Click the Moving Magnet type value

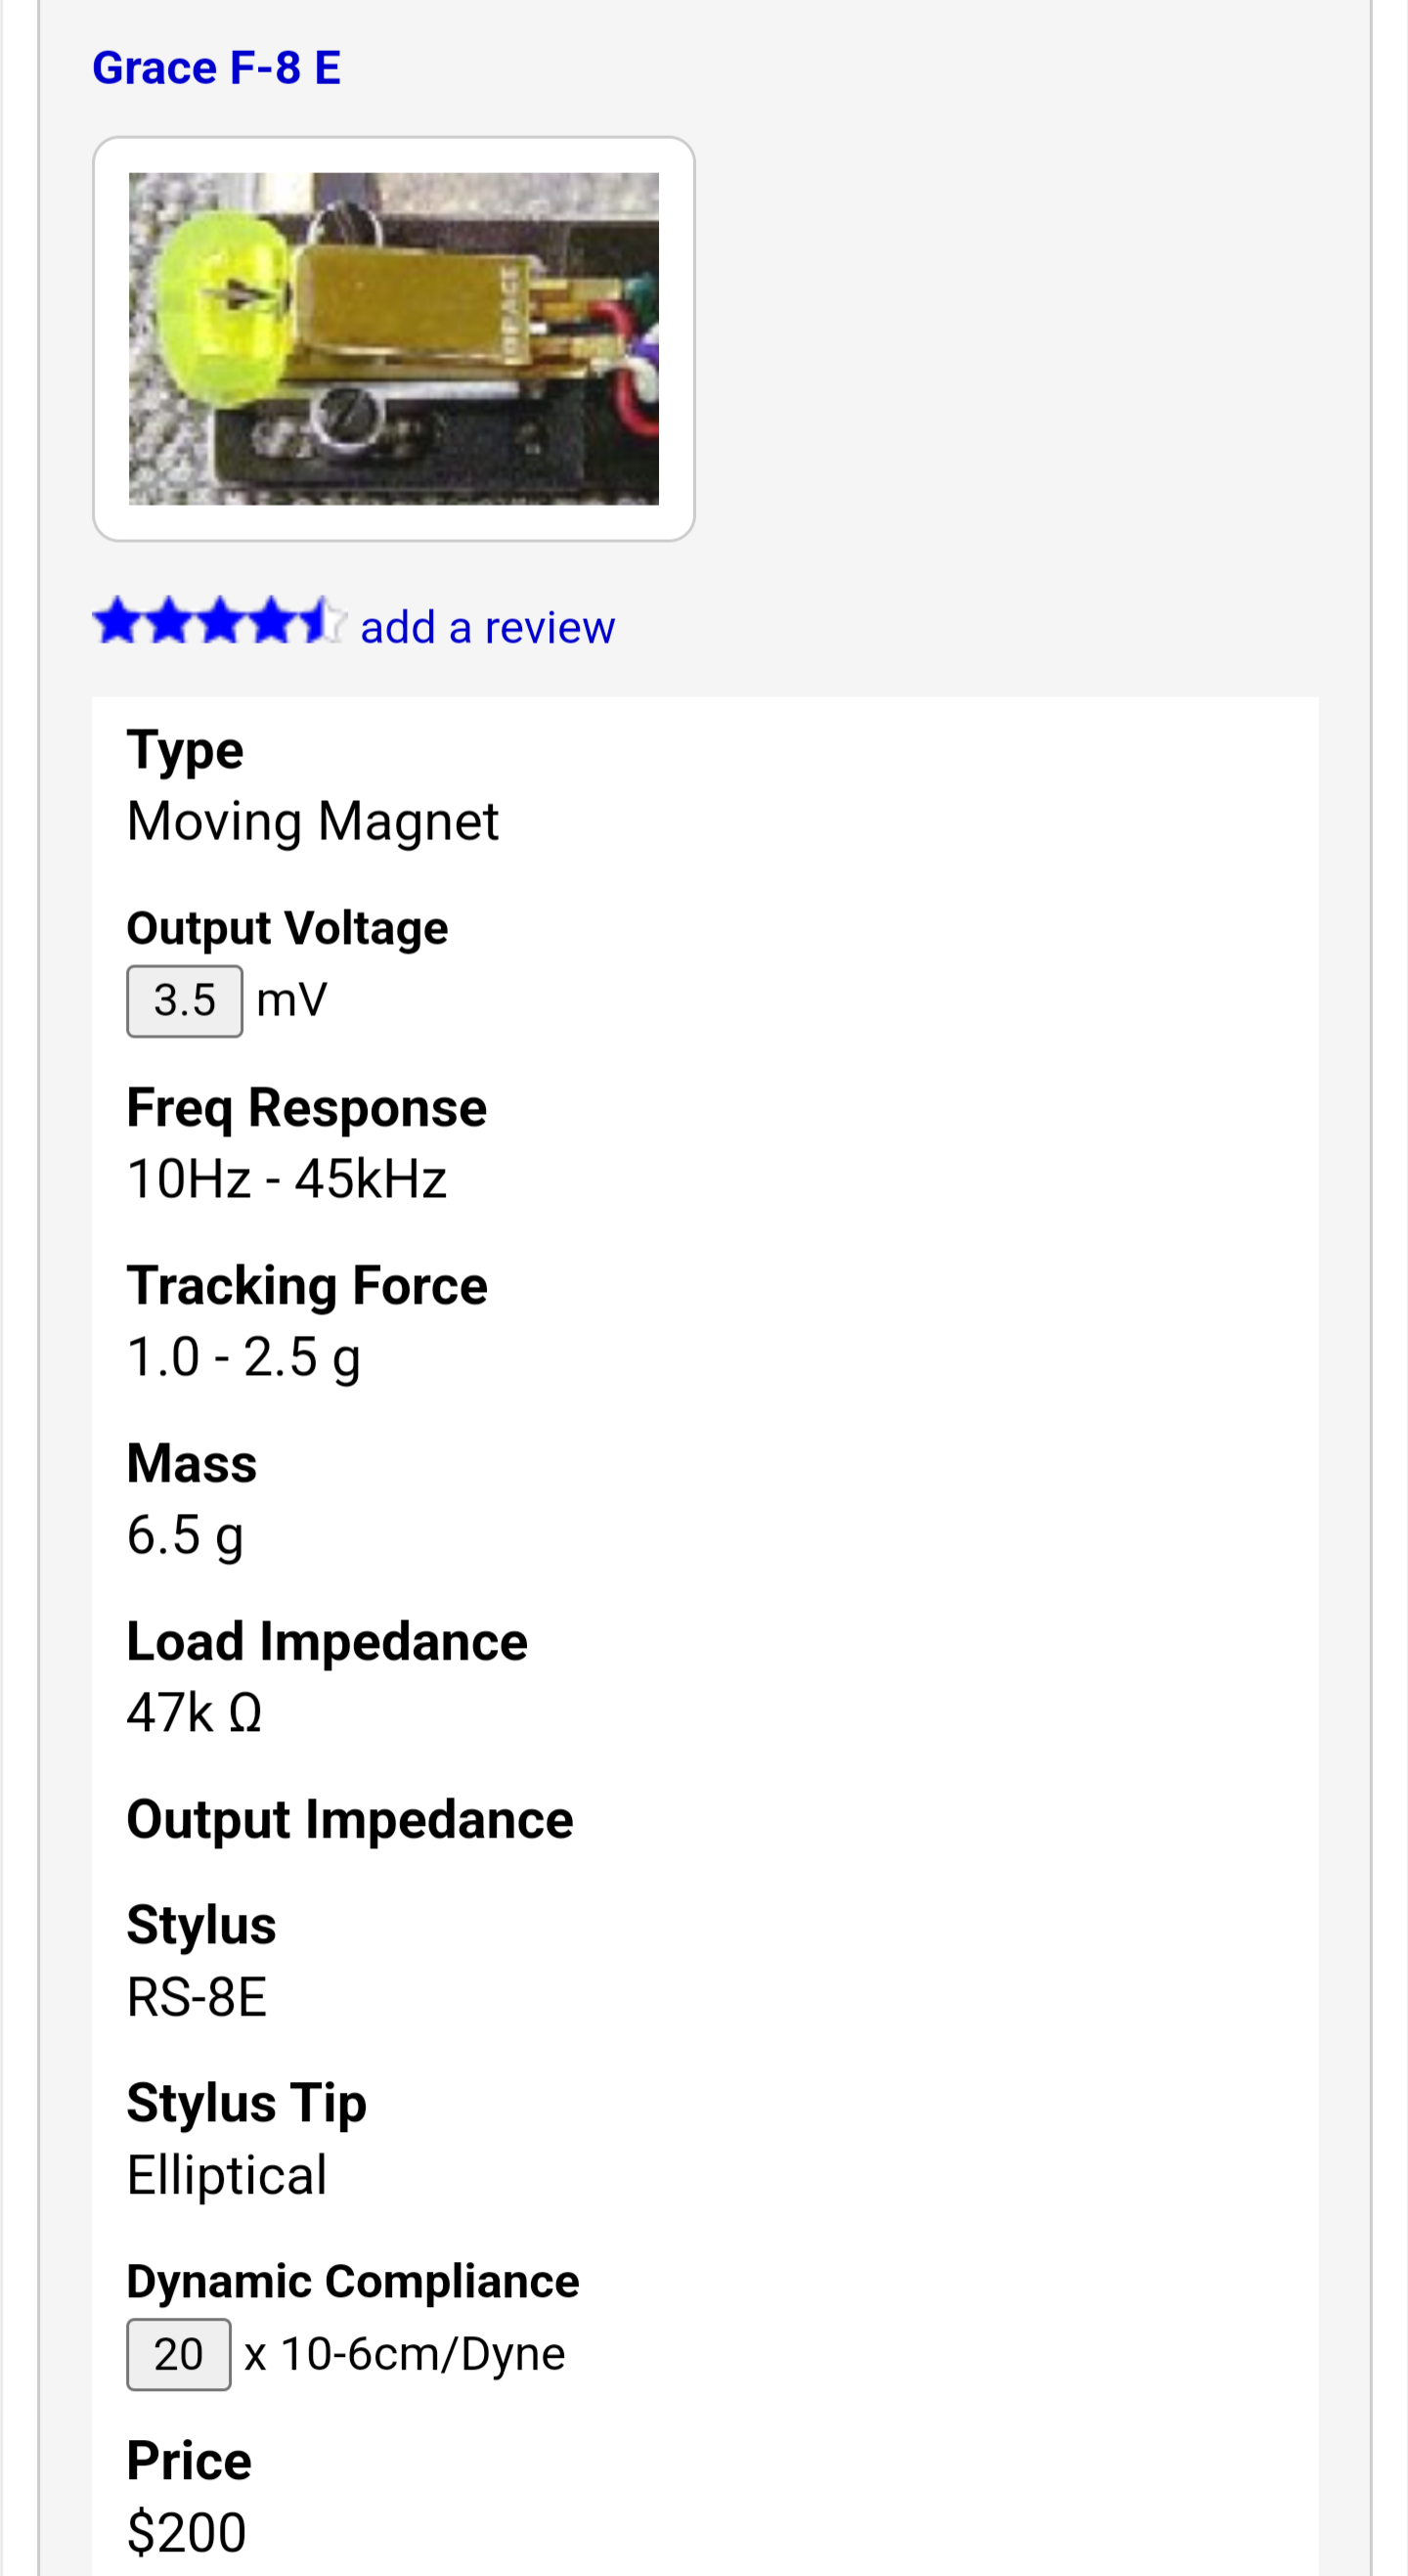pos(312,822)
